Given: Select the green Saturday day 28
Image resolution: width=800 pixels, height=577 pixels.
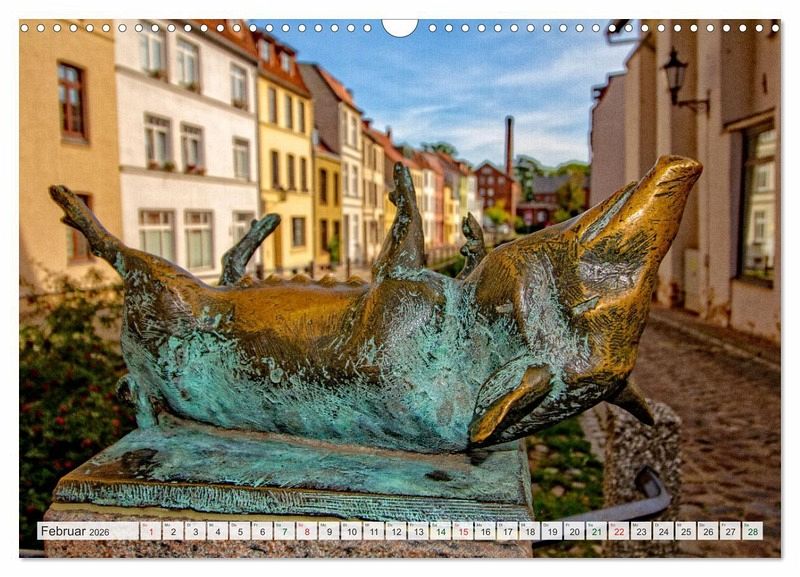Looking at the screenshot, I should [x=753, y=531].
